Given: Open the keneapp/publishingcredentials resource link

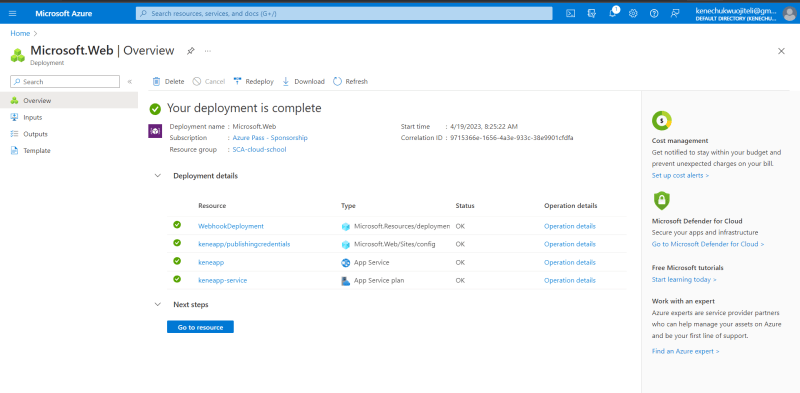Looking at the screenshot, I should point(244,244).
